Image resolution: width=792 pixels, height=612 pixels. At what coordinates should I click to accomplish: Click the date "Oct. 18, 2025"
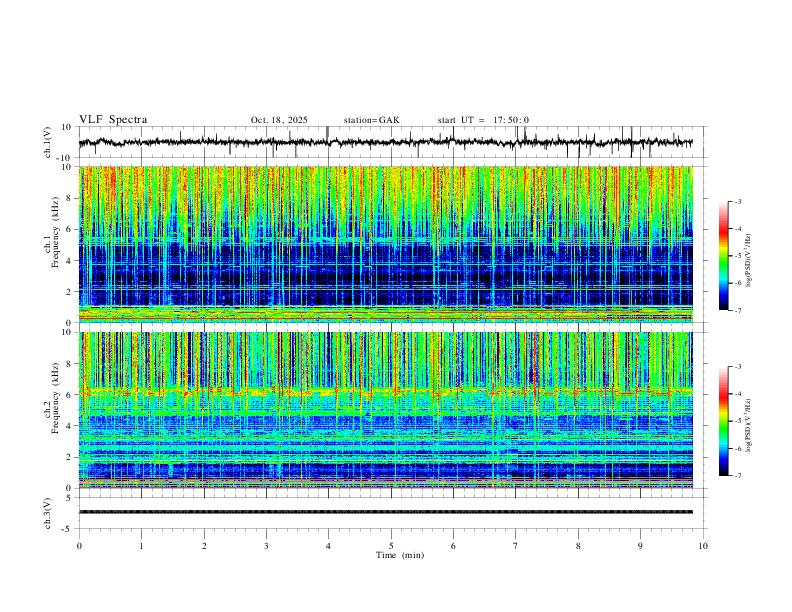[279, 120]
